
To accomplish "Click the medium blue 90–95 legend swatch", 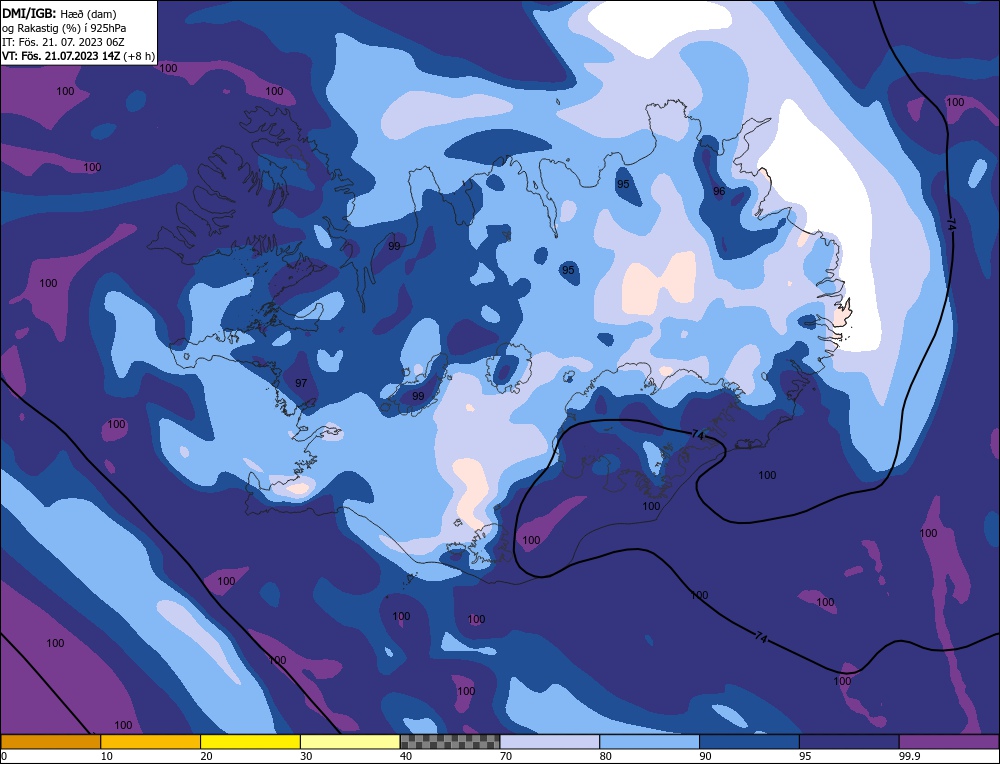I will click(749, 742).
